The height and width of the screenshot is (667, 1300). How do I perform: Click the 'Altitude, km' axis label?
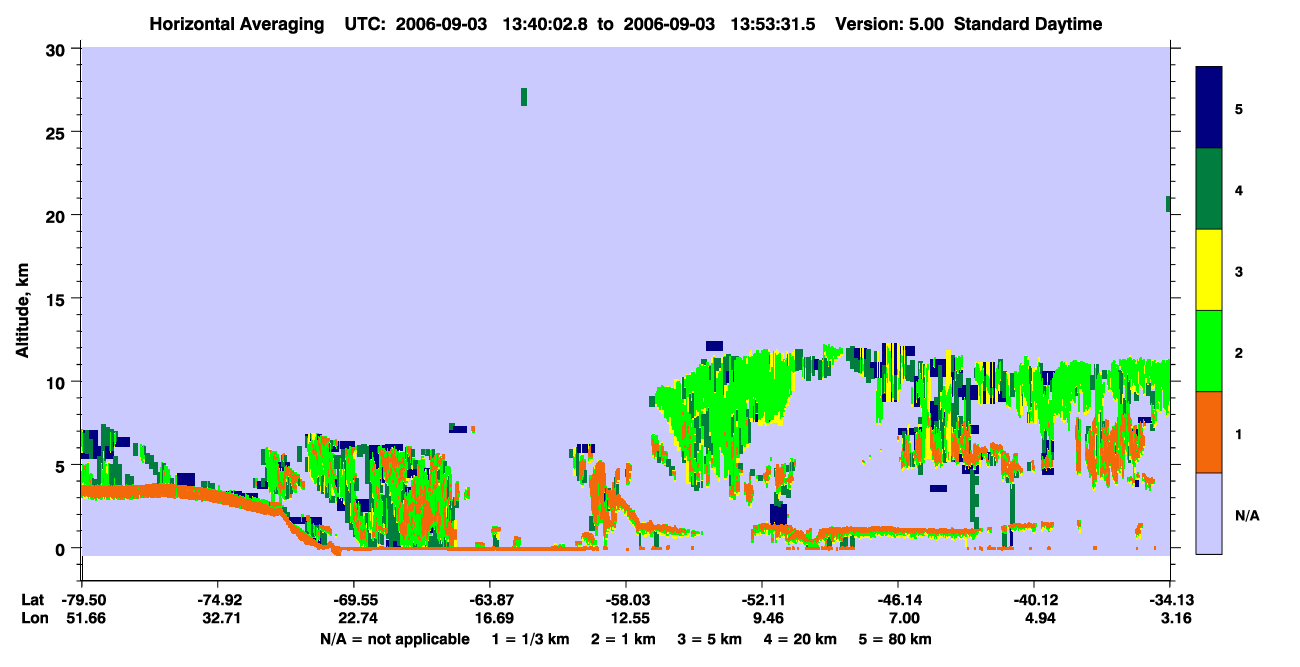click(22, 311)
